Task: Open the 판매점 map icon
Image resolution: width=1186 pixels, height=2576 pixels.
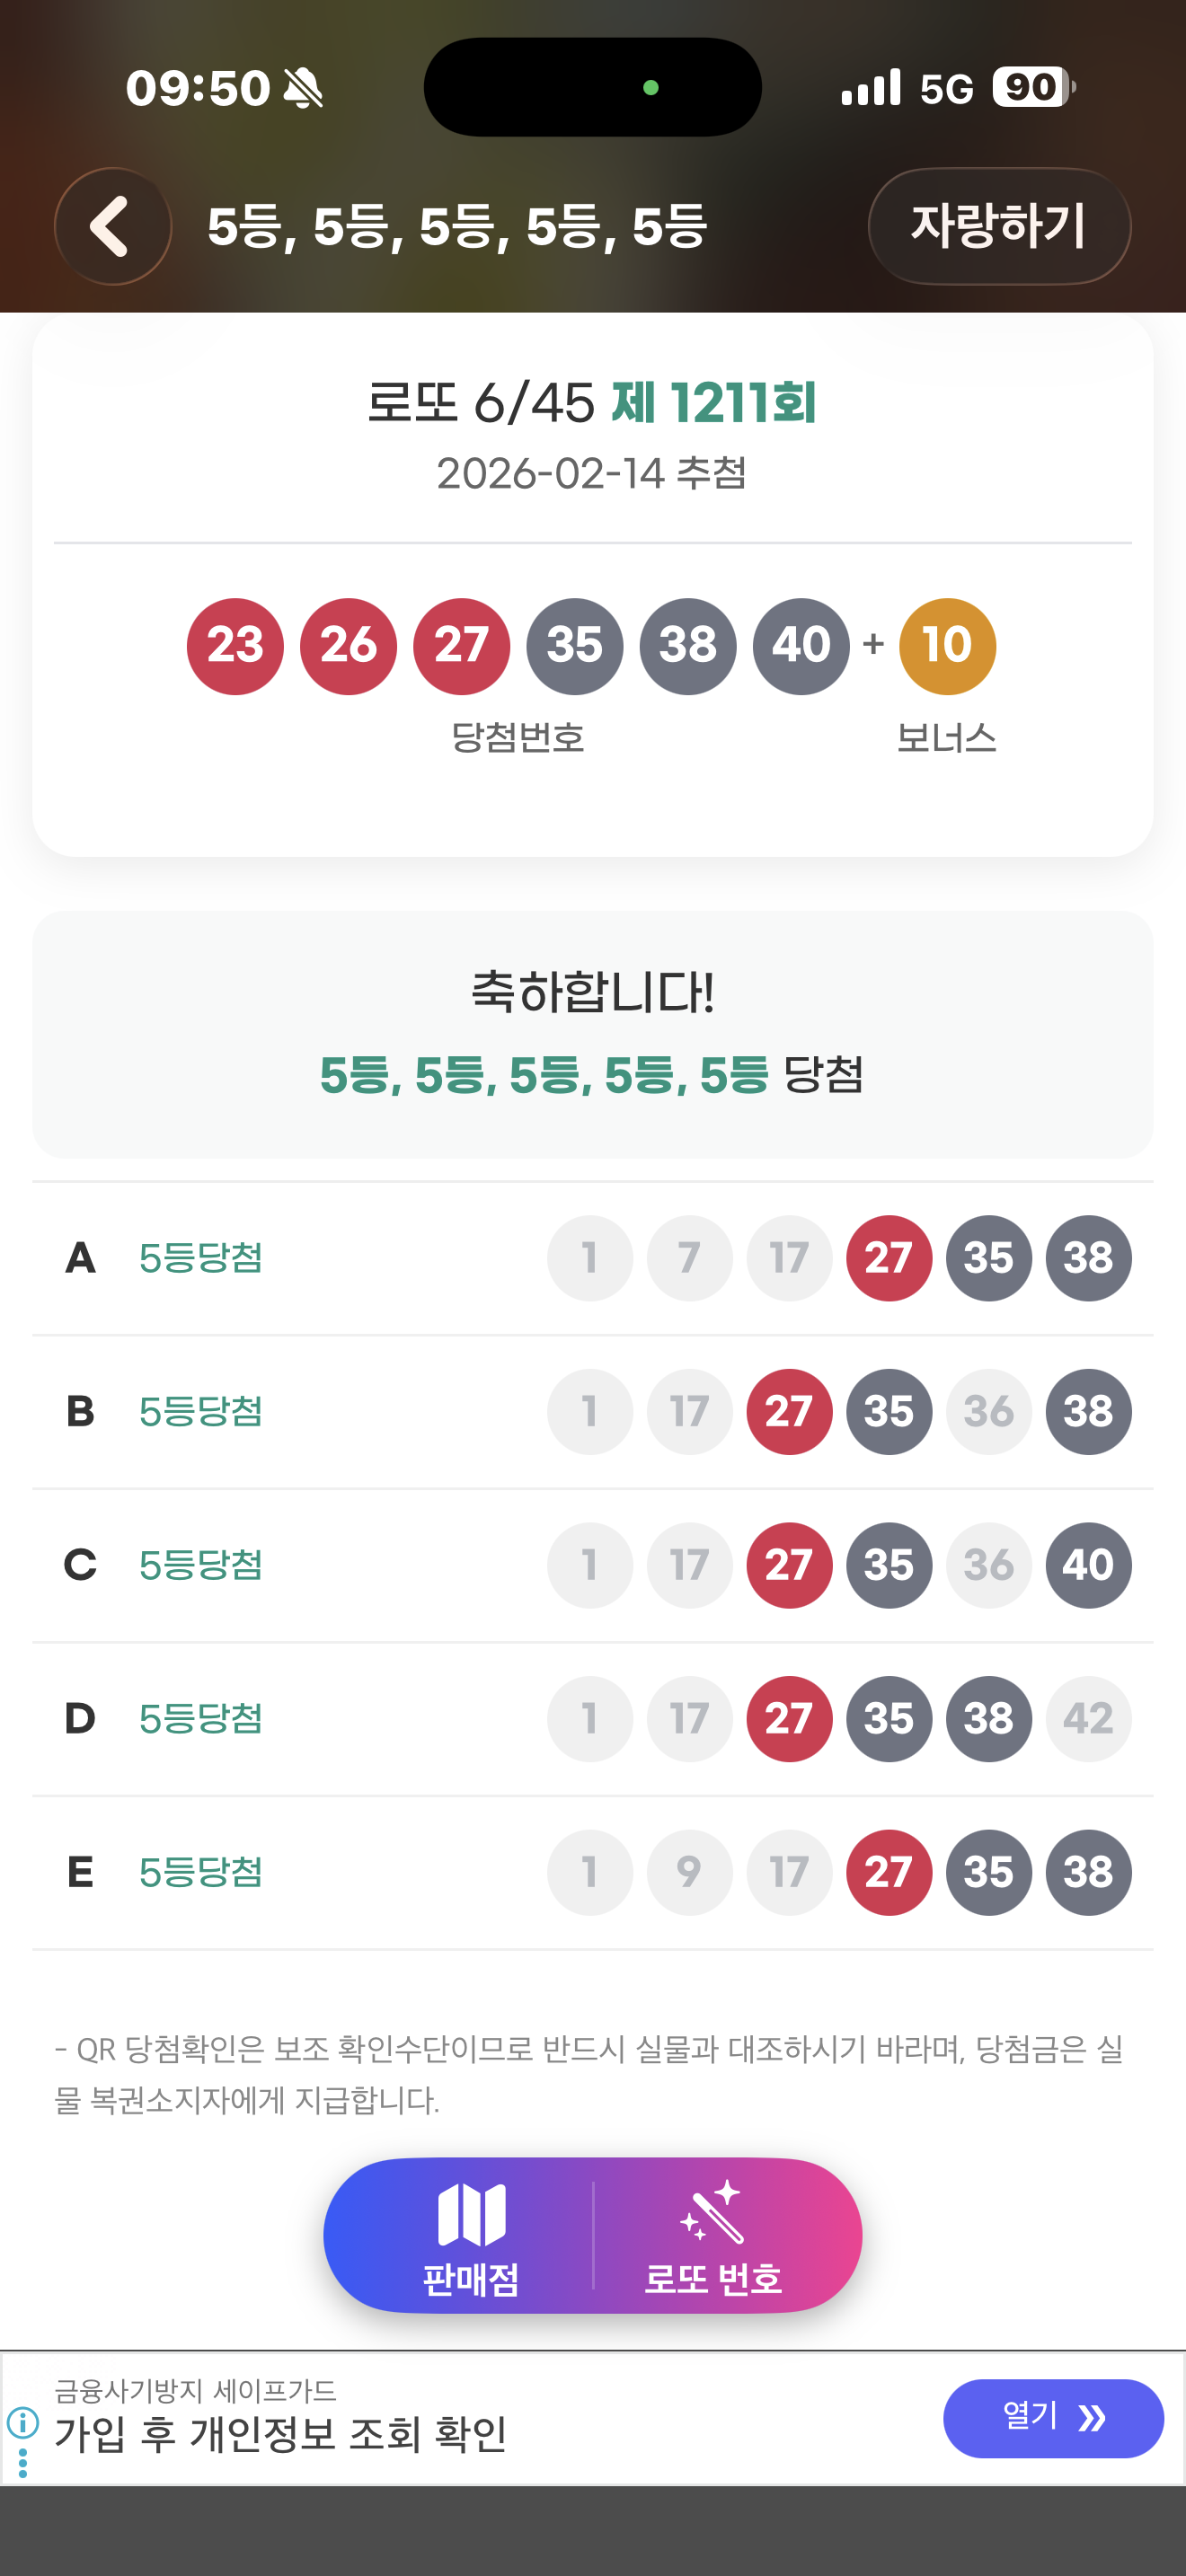Action: click(x=471, y=2214)
